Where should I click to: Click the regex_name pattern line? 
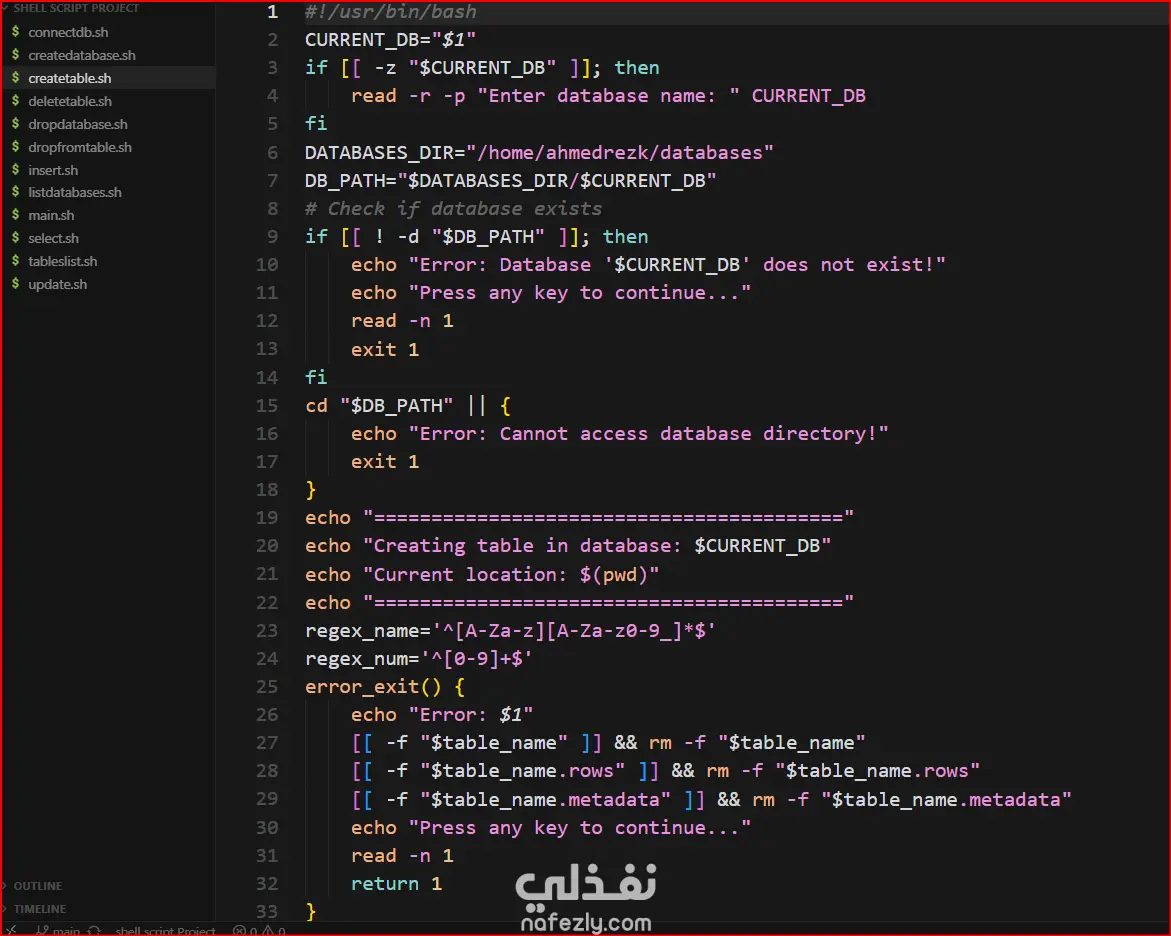(x=511, y=630)
